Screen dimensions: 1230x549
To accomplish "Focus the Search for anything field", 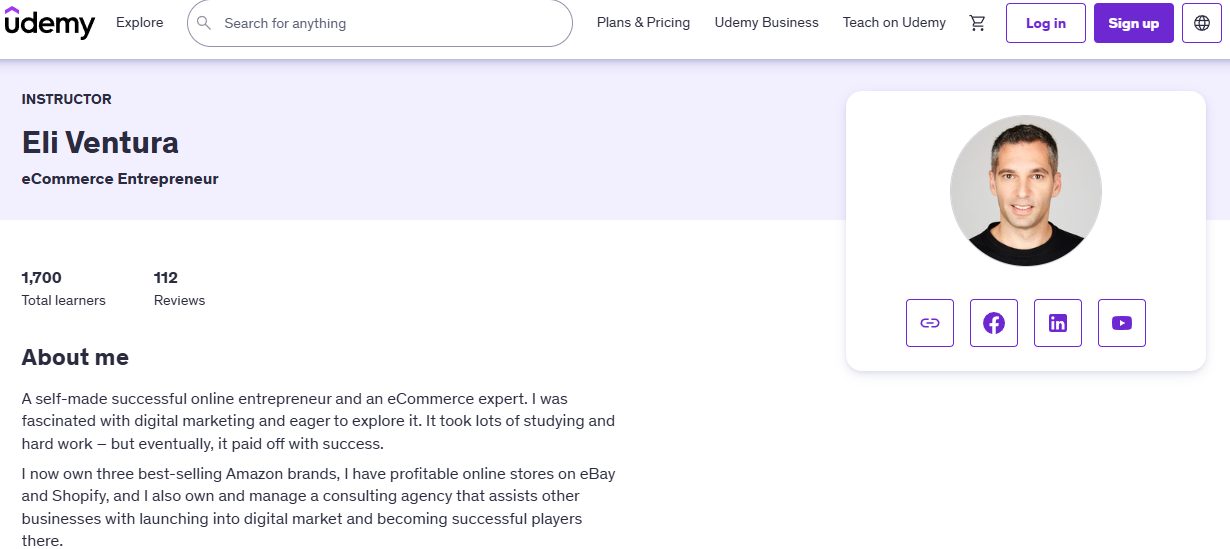I will 380,23.
